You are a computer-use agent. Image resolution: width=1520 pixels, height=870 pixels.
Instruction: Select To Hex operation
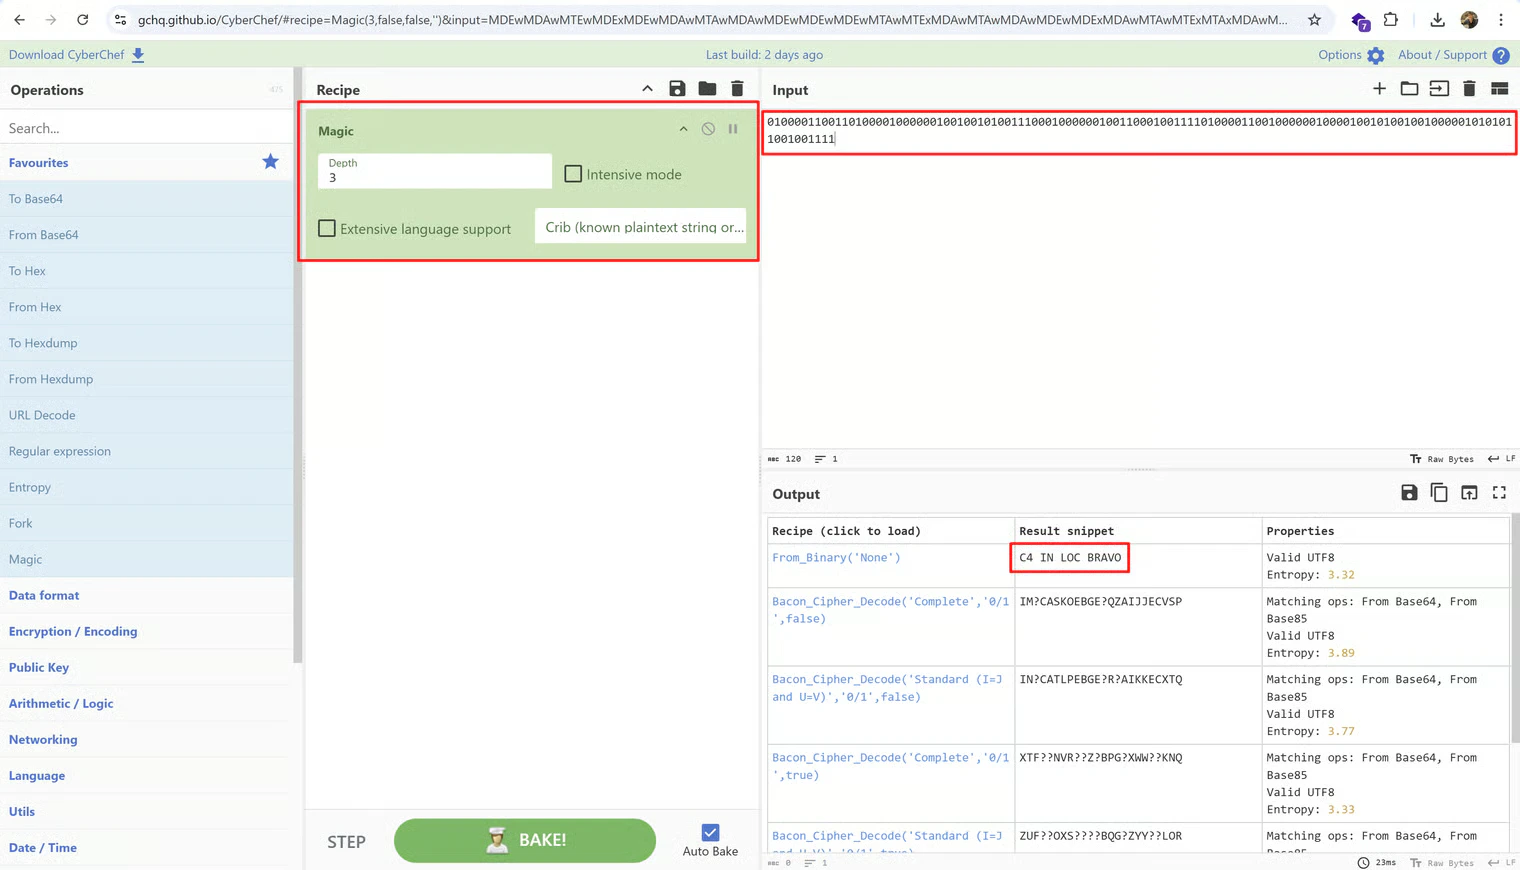click(x=146, y=270)
